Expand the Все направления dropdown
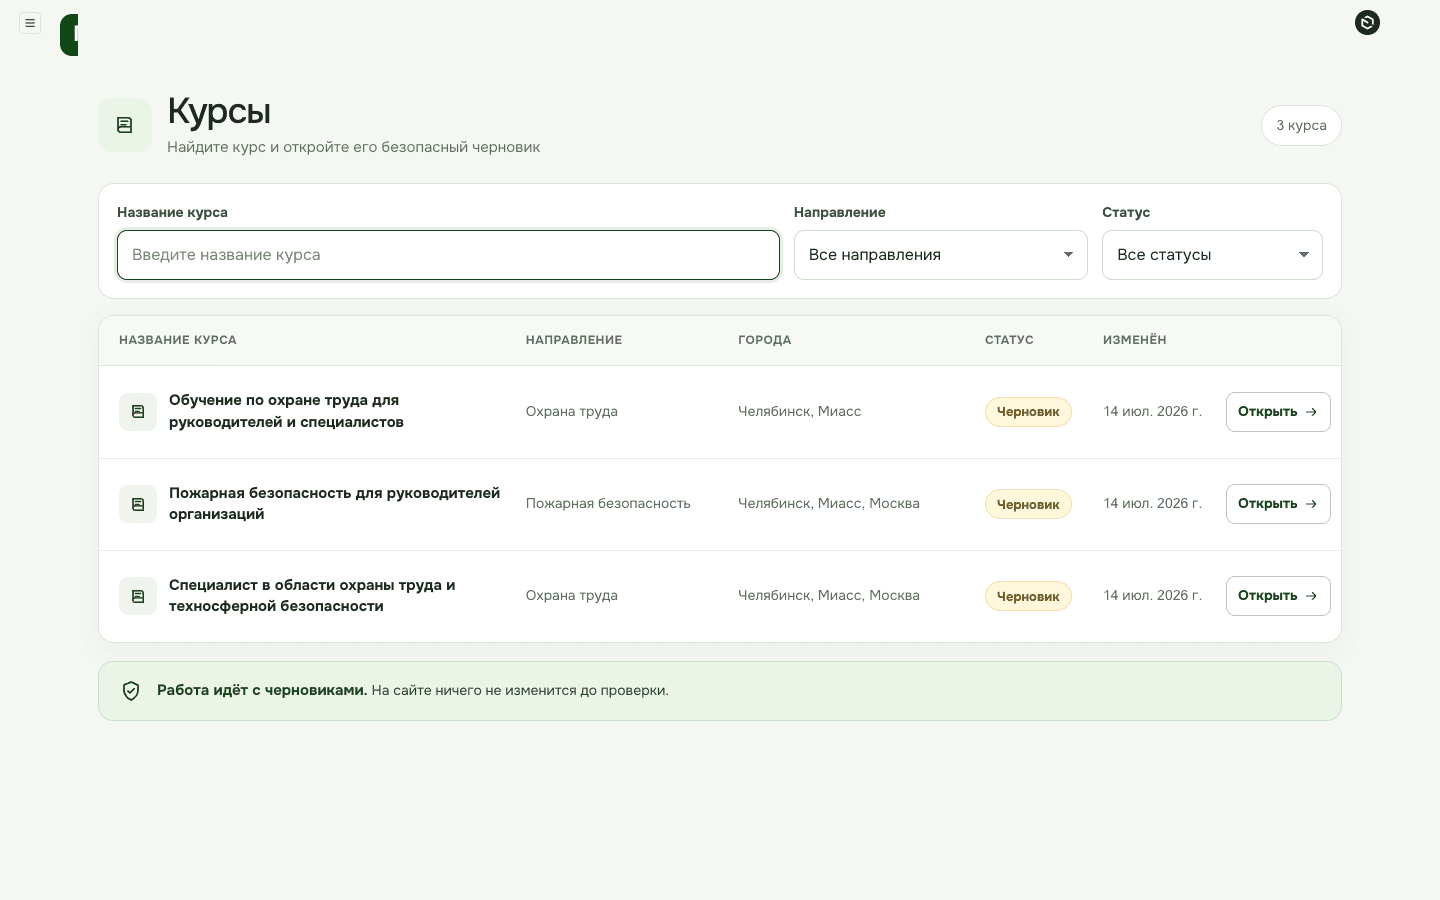The image size is (1440, 900). tap(940, 255)
